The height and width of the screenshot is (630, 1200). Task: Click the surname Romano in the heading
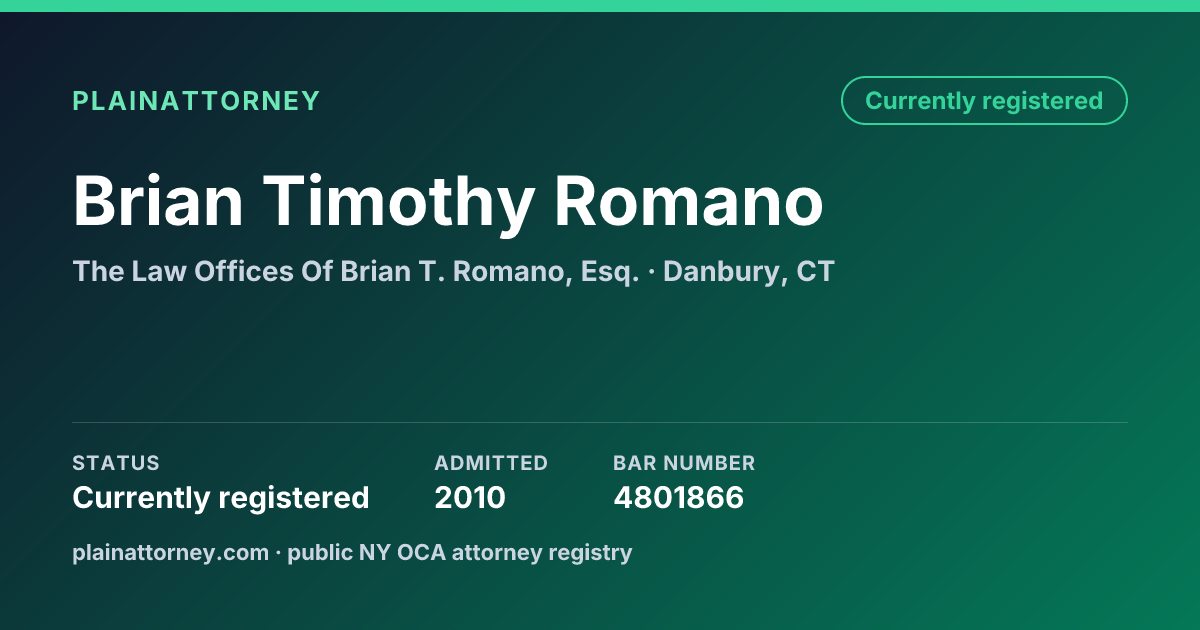[689, 202]
